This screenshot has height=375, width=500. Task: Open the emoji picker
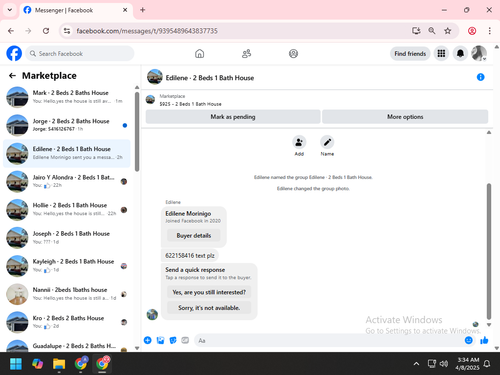coord(468,340)
